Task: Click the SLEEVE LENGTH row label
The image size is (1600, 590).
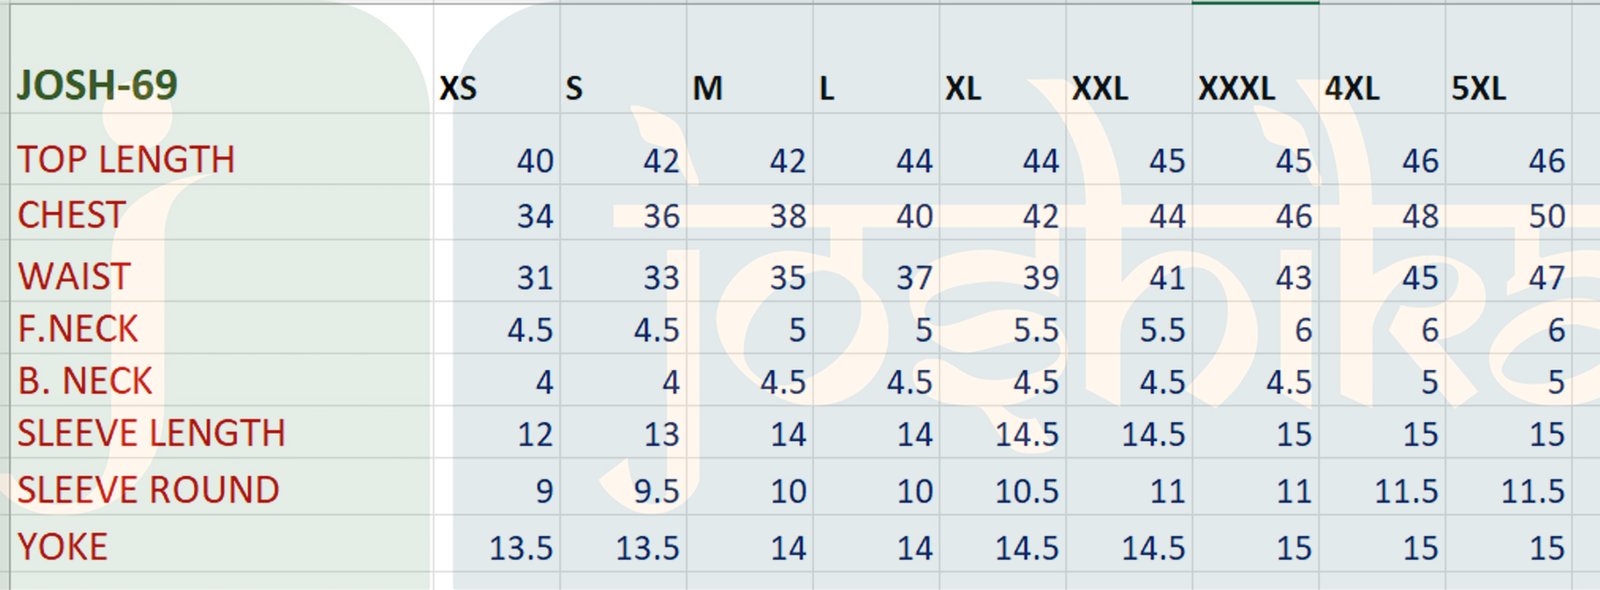Action: (151, 433)
